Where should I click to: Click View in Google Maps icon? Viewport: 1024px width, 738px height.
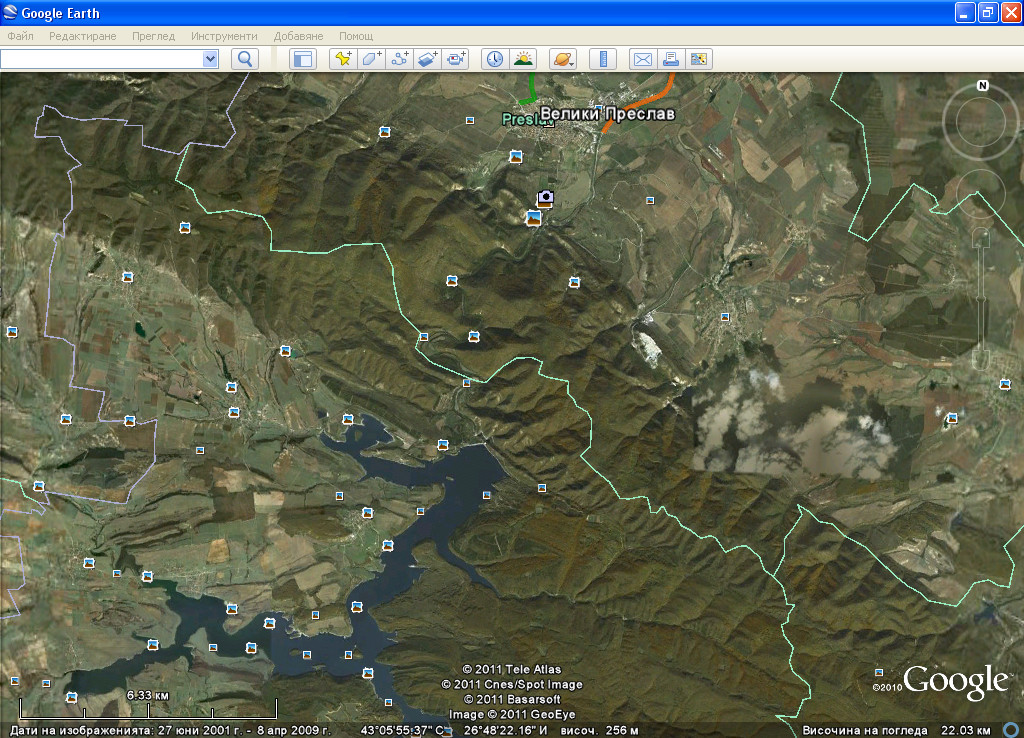click(x=699, y=59)
